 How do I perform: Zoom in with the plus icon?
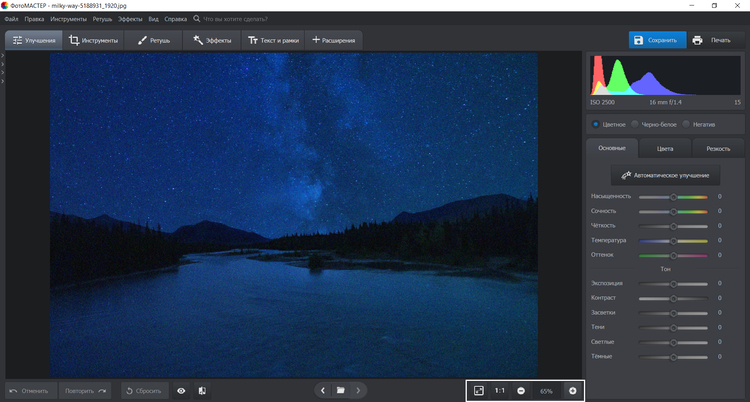tap(572, 390)
